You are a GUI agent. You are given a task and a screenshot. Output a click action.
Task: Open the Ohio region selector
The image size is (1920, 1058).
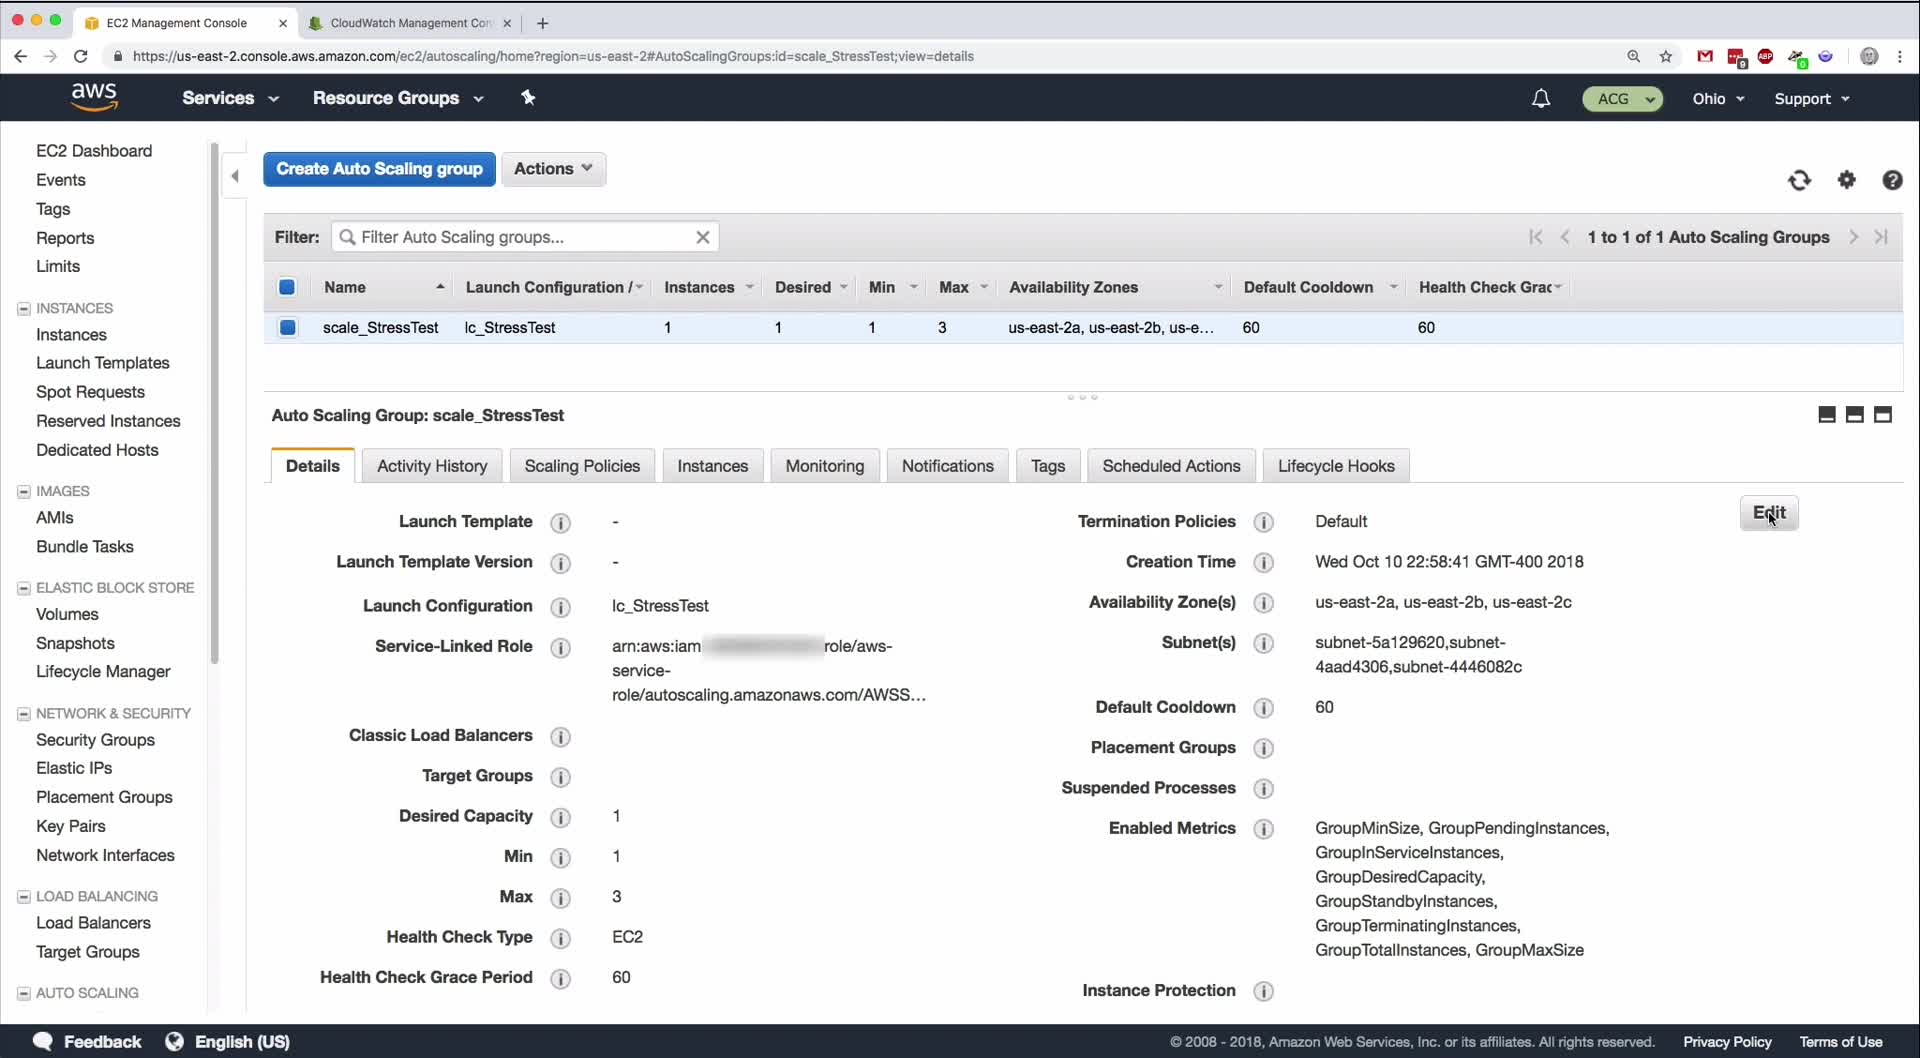pos(1718,99)
